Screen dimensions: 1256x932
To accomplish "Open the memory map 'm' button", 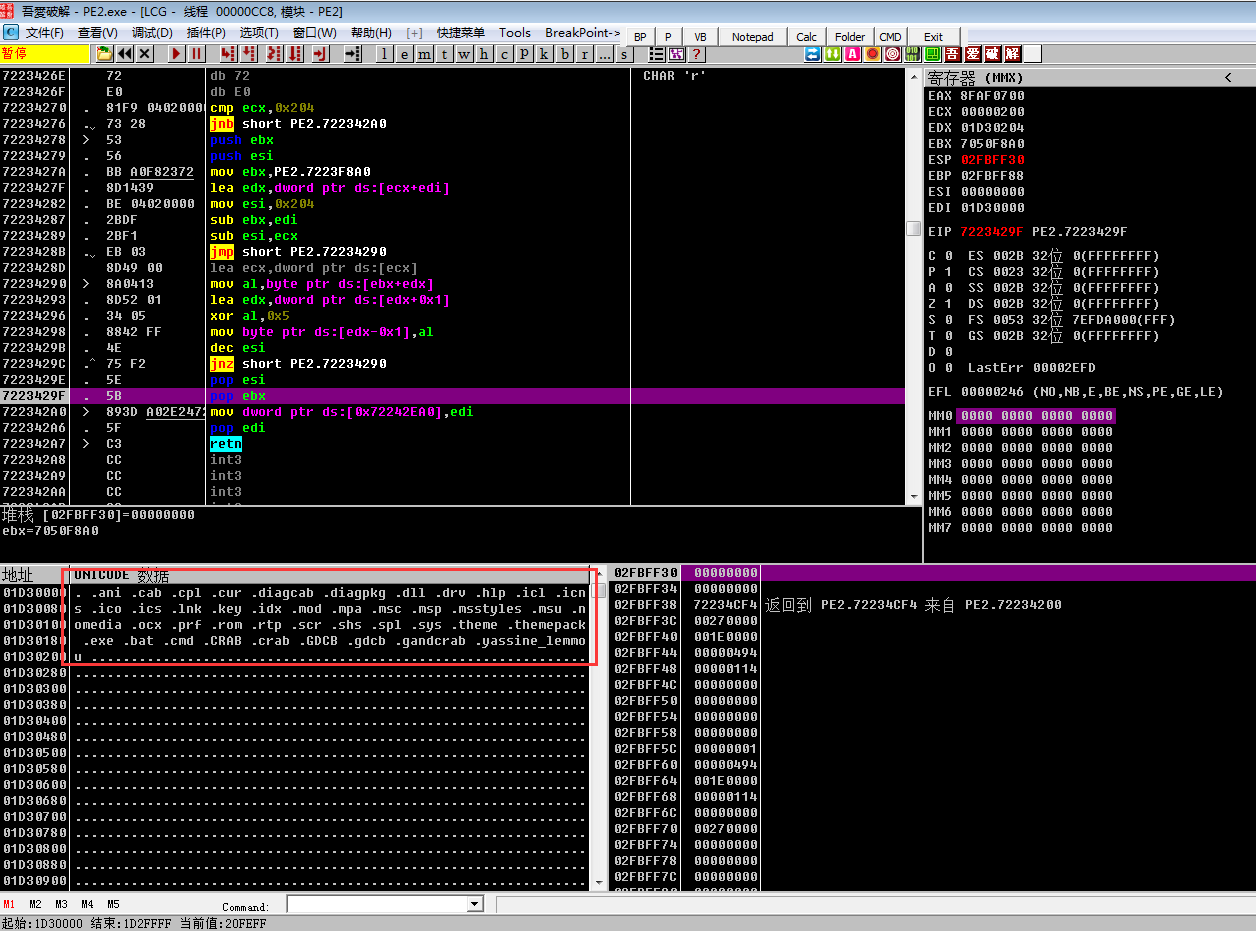I will [424, 54].
